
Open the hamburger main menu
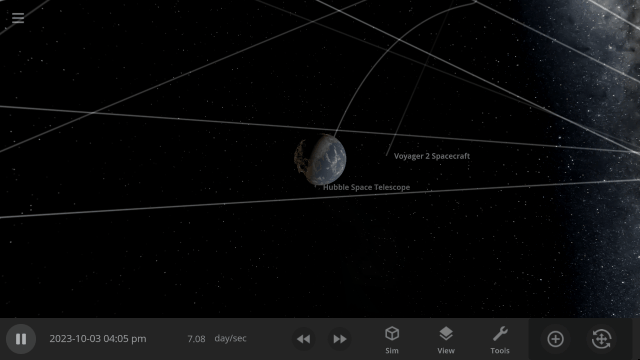(18, 18)
